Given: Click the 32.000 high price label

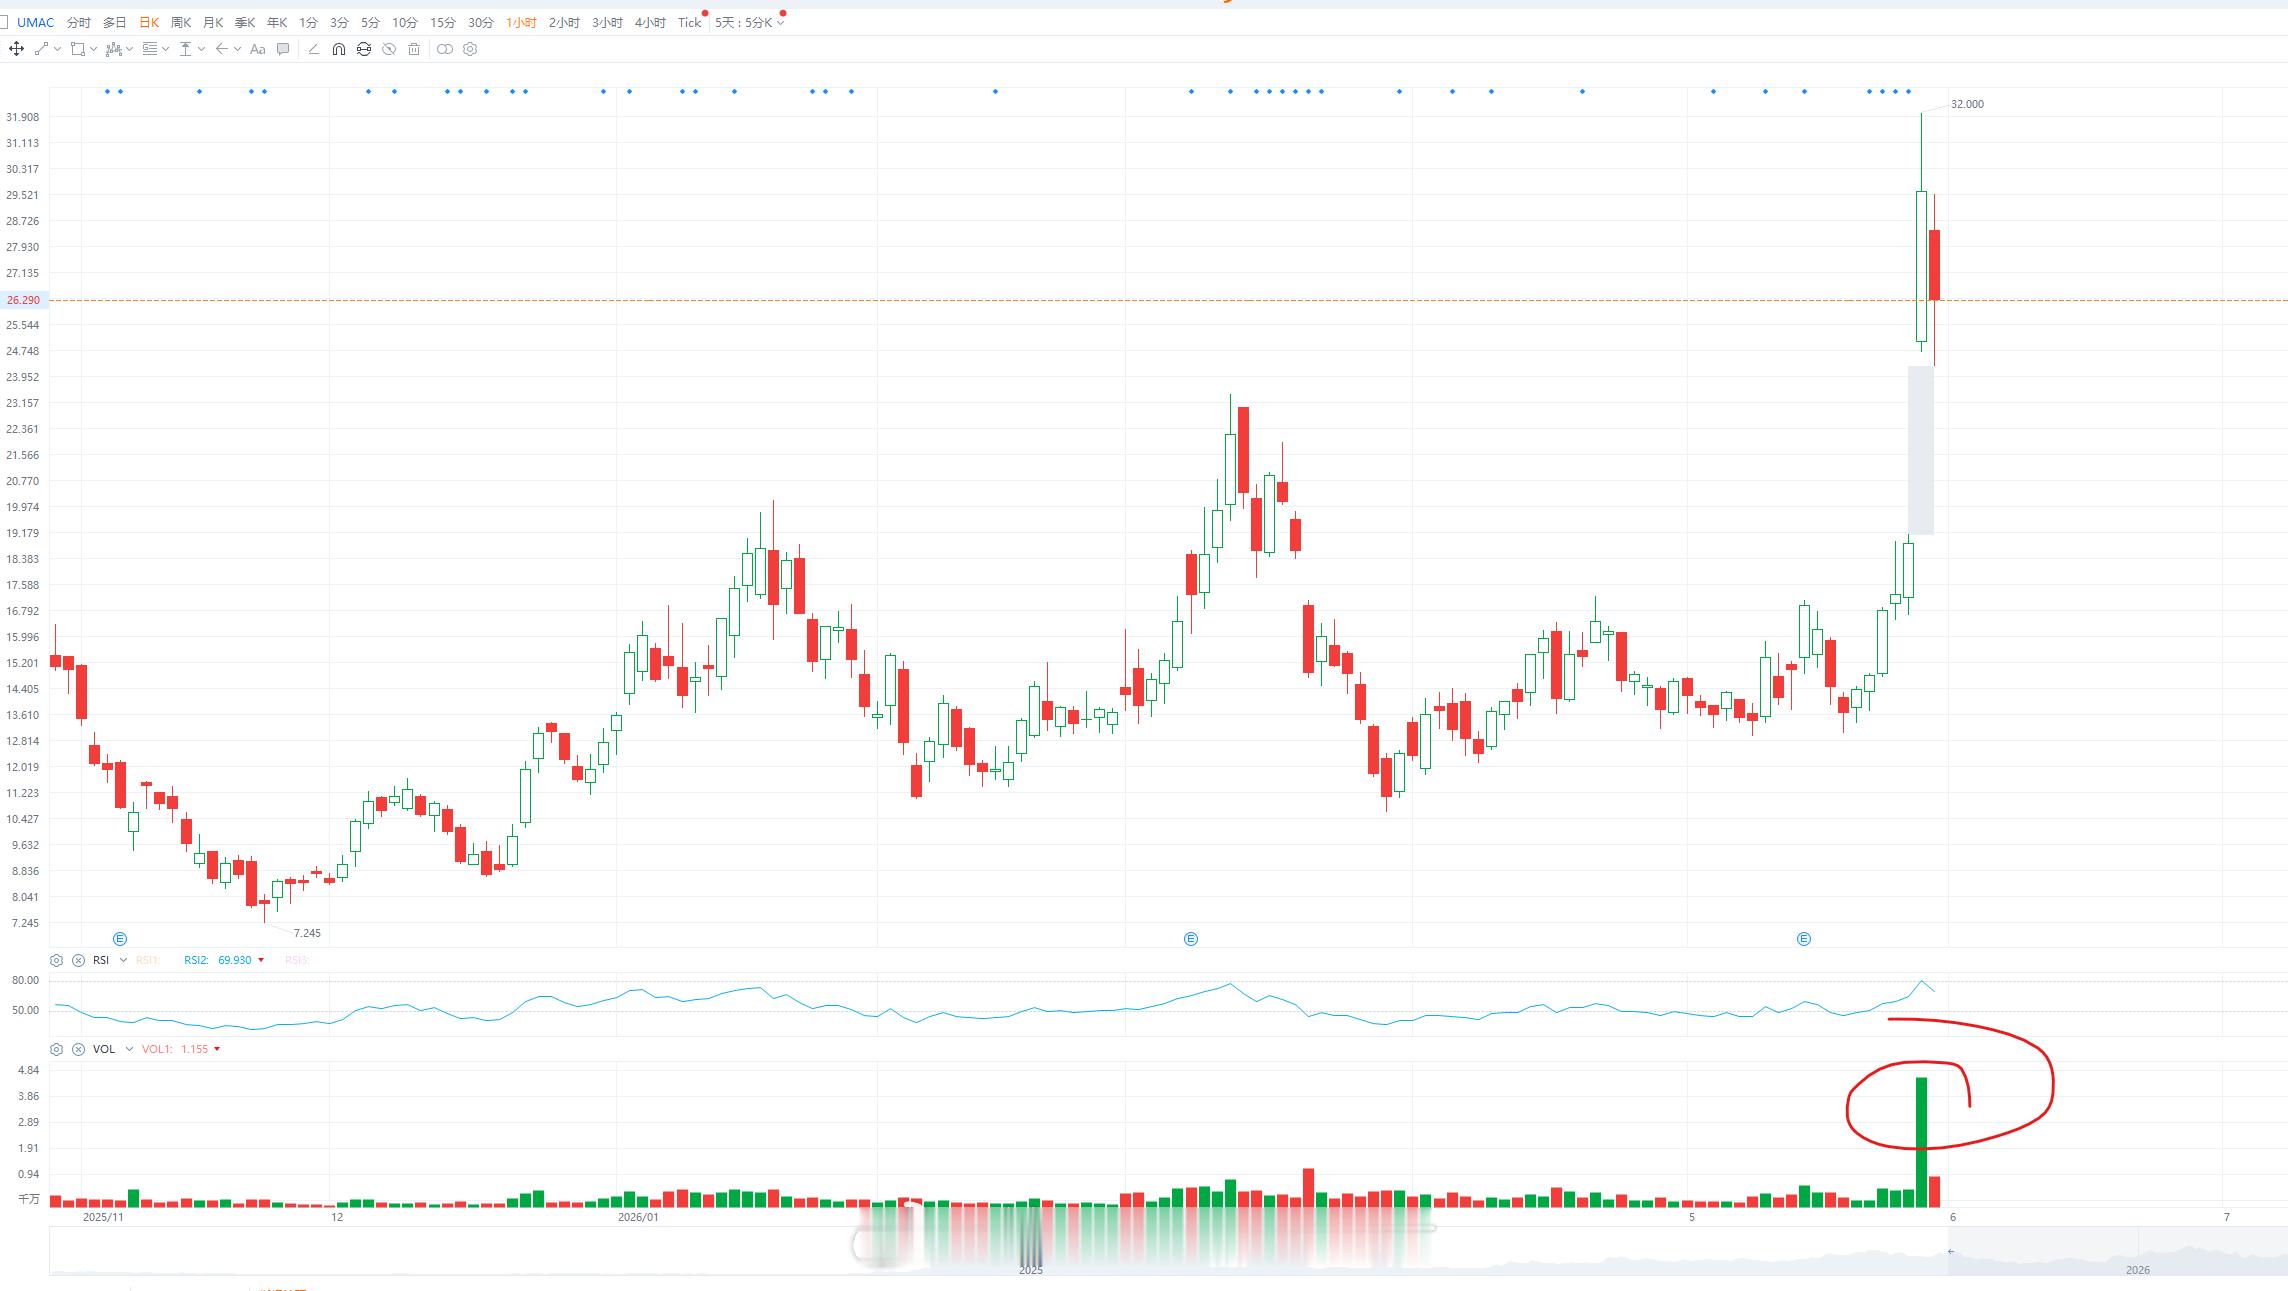Looking at the screenshot, I should (1967, 104).
